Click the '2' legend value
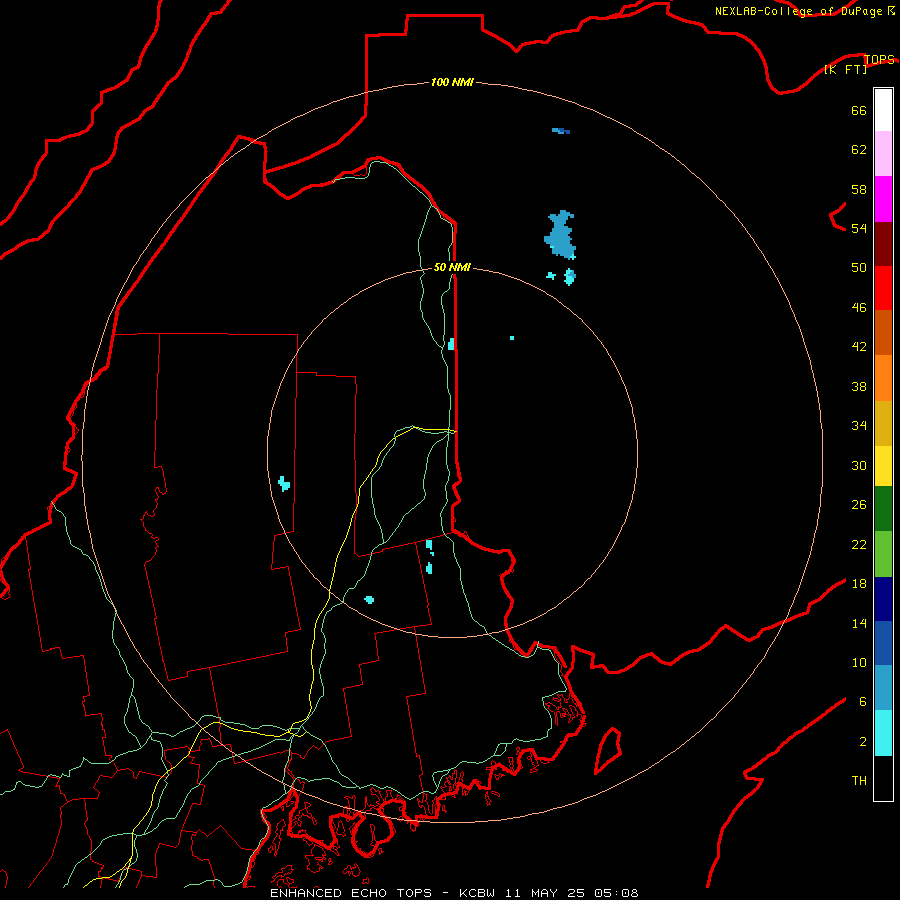Viewport: 900px width, 900px height. [x=863, y=741]
